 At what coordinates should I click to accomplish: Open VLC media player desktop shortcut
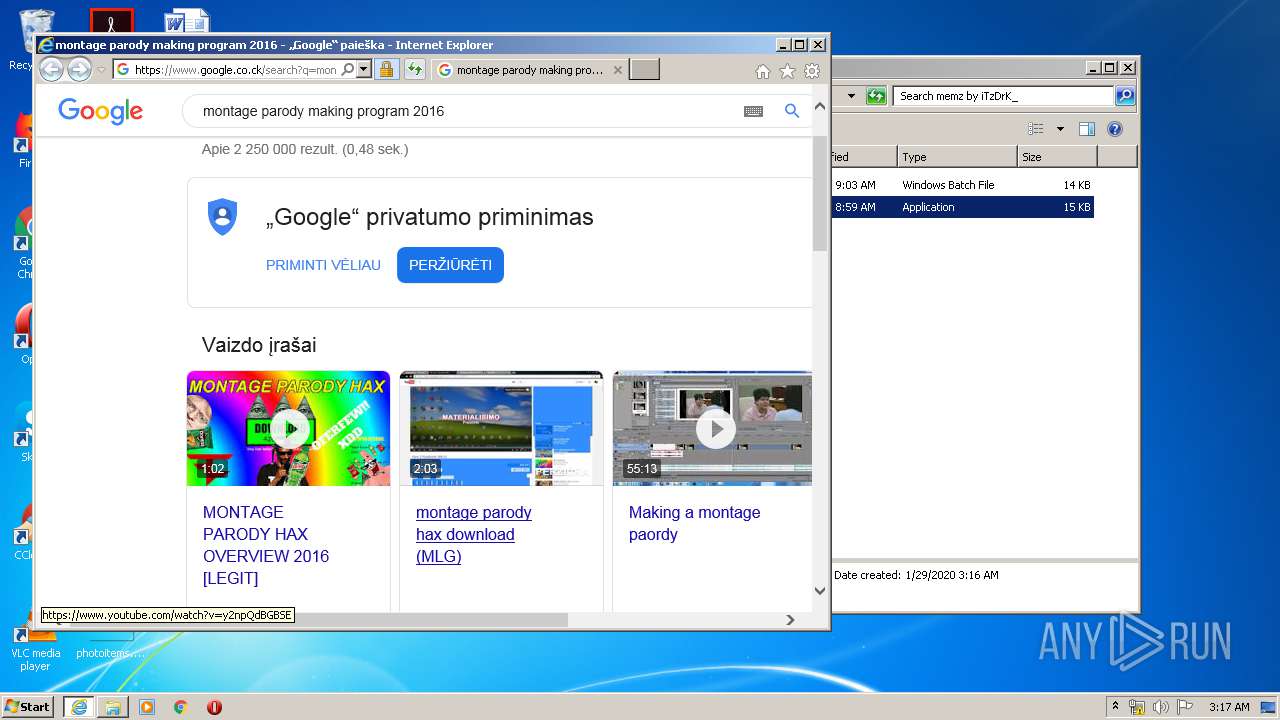coord(35,646)
